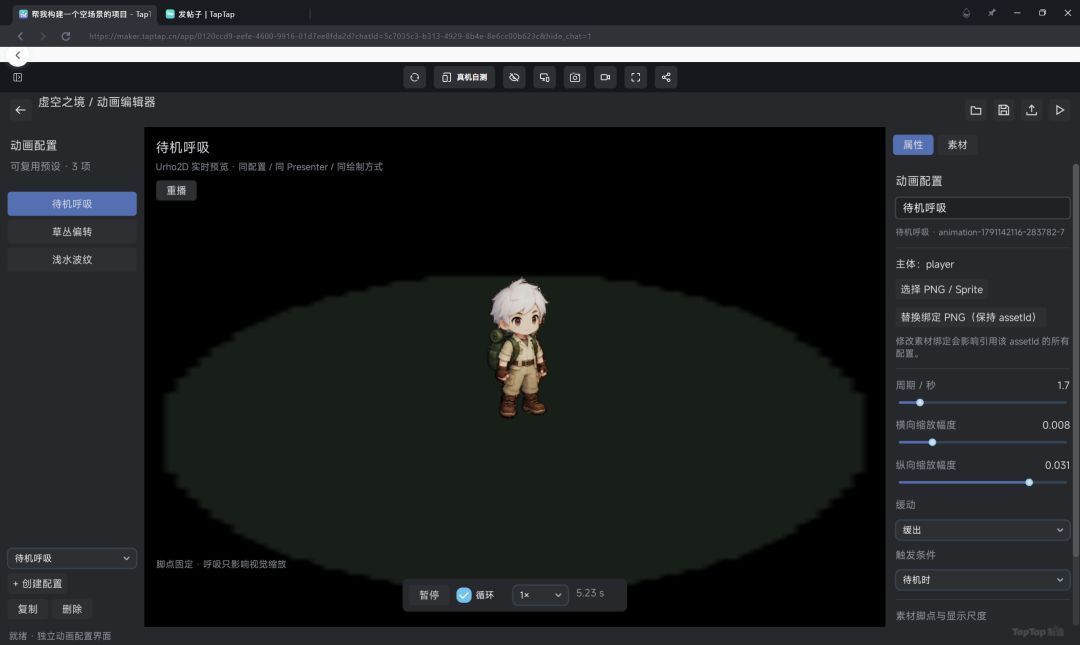1080x645 pixels.
Task: Expand the 缓出 easing dropdown
Action: (982, 530)
